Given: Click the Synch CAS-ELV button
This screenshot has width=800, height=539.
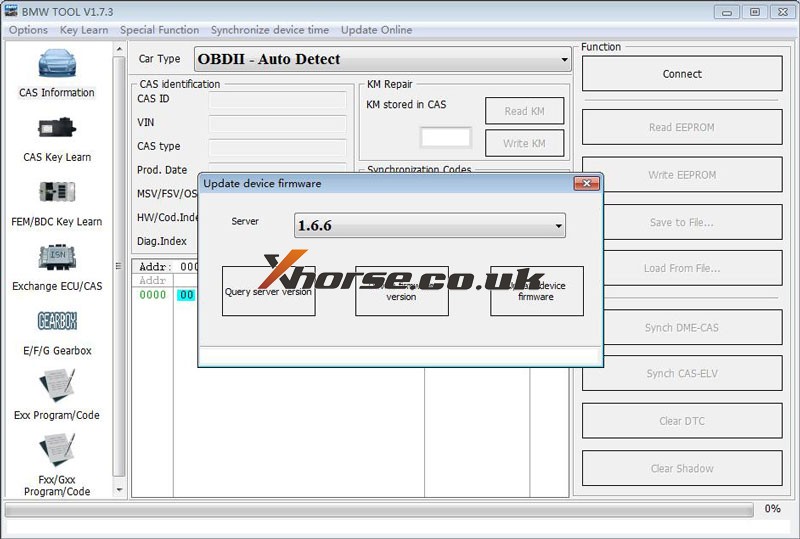Looking at the screenshot, I should [x=682, y=373].
